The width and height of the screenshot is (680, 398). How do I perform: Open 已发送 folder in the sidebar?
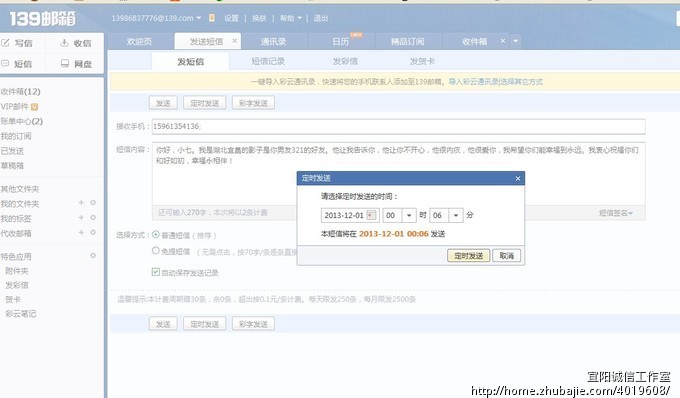tap(12, 151)
